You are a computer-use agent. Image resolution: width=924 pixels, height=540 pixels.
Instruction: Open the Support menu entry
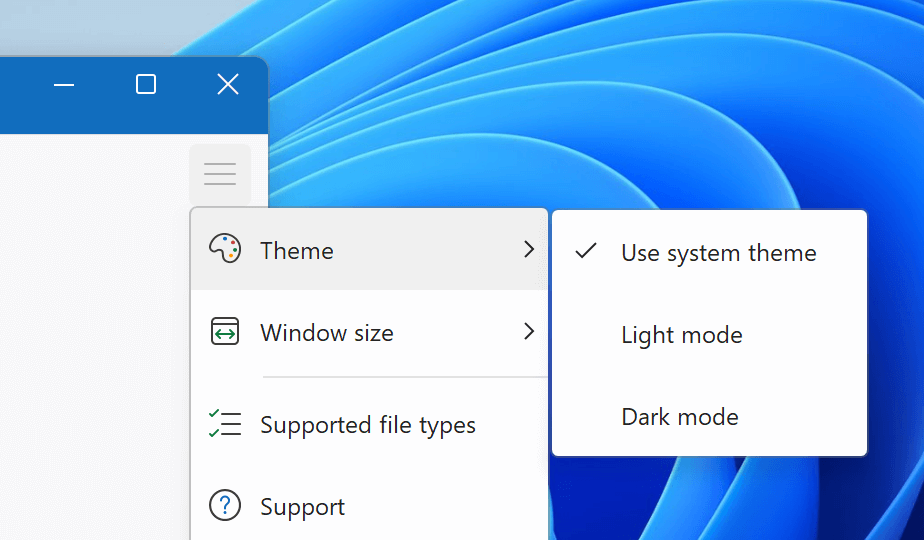(369, 506)
